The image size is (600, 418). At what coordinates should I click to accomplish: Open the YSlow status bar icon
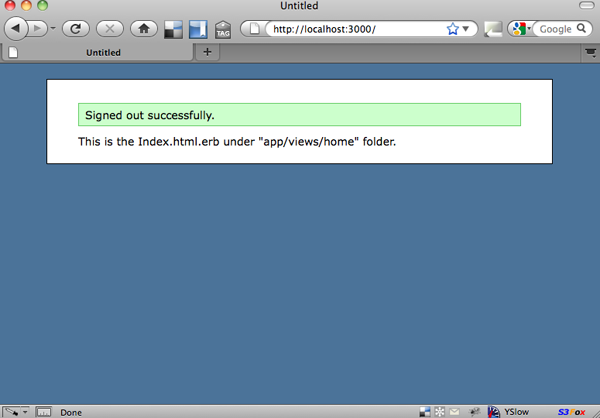click(509, 412)
